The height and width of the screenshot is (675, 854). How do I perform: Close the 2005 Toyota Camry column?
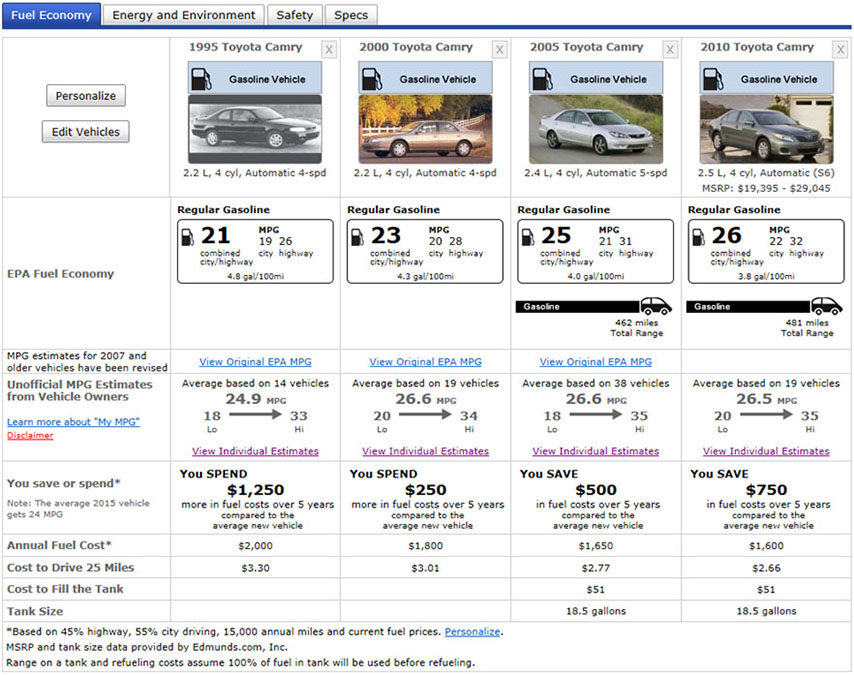coord(670,49)
